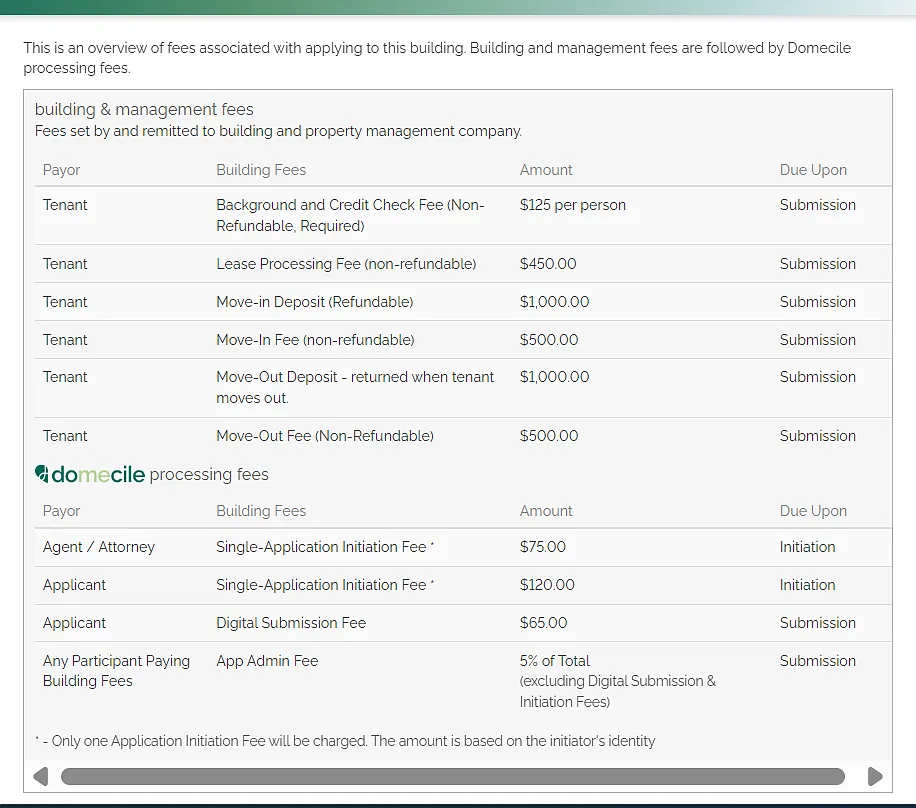
Task: Click the Move-in Deposit (Refundable) entry
Action: click(314, 302)
